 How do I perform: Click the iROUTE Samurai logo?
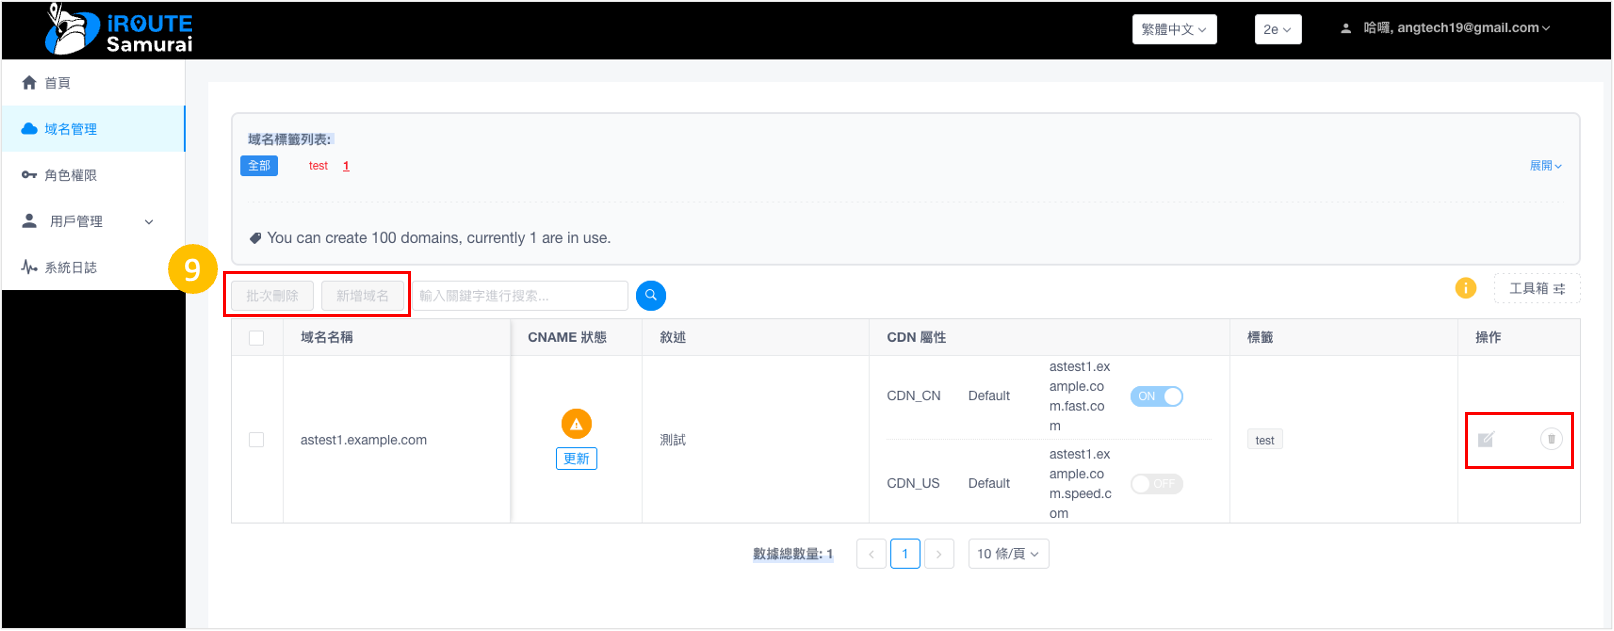click(119, 30)
